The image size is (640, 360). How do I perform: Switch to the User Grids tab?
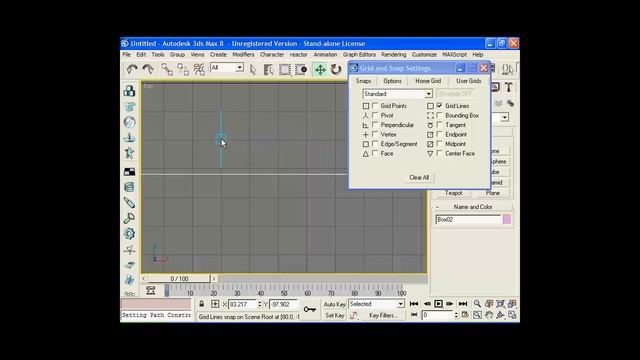coord(469,81)
